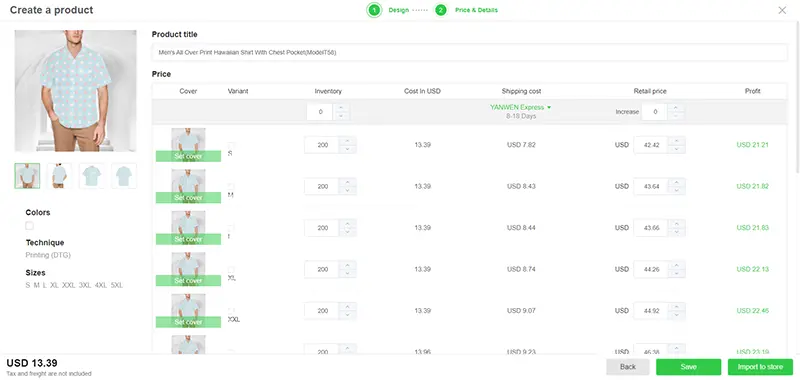800x380 pixels.
Task: Click the profit value USD 22.46
Action: point(752,311)
